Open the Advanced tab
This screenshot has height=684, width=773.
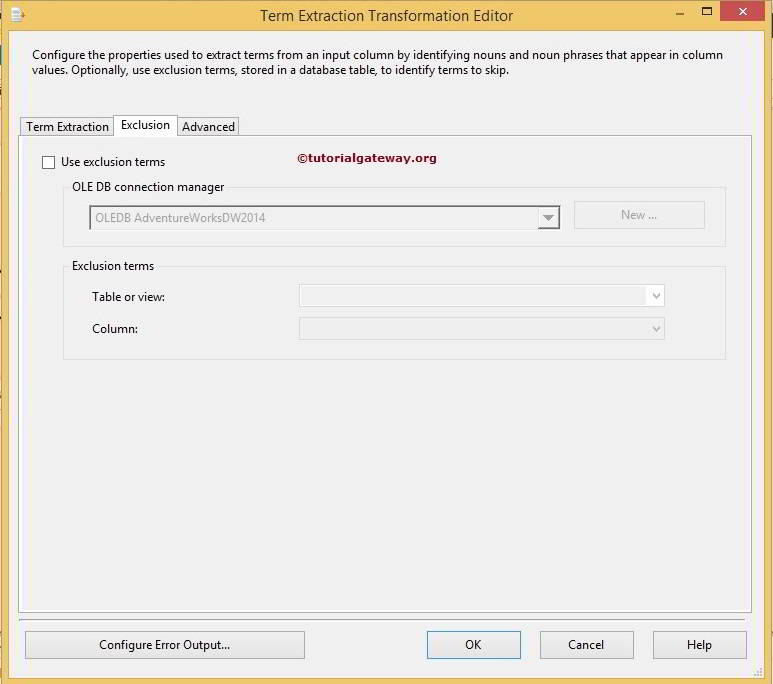[x=208, y=127]
